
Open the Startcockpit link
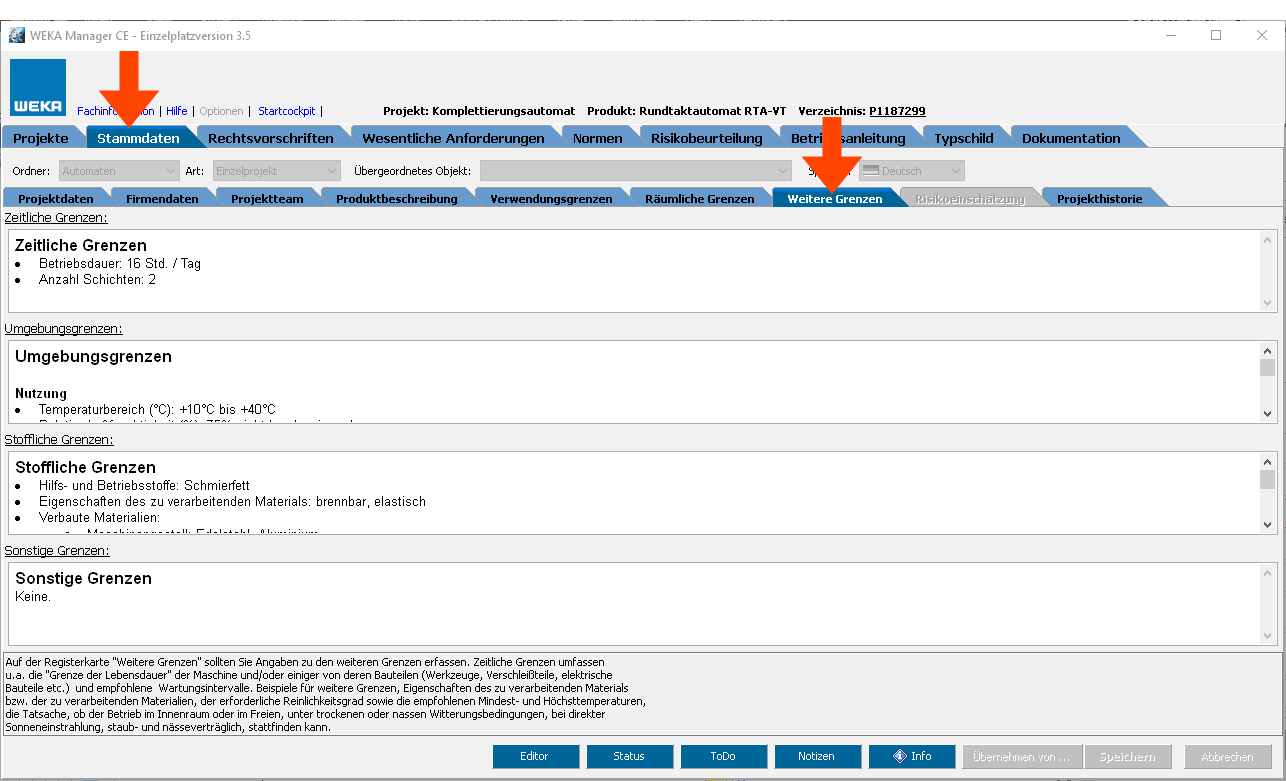pyautogui.click(x=286, y=111)
